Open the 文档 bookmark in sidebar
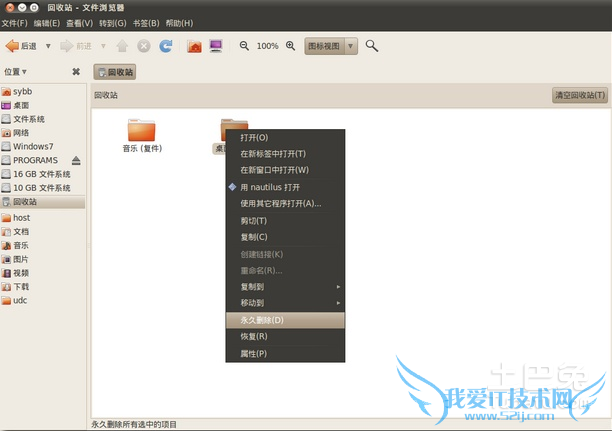 click(x=43, y=232)
